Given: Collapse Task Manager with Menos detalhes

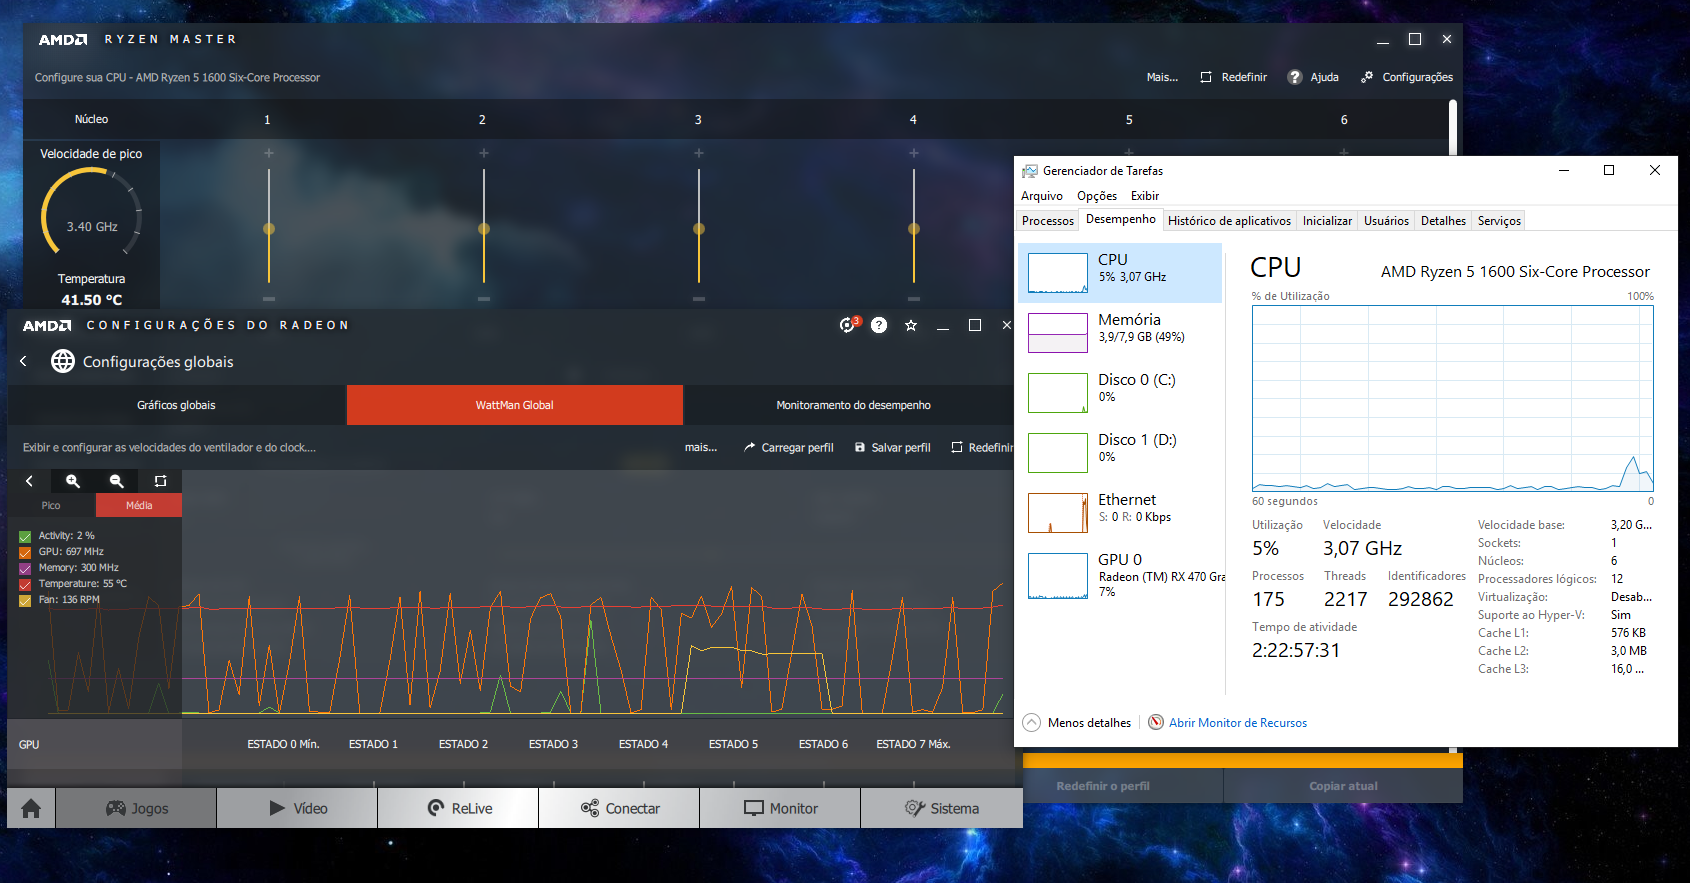Looking at the screenshot, I should click(x=1077, y=722).
